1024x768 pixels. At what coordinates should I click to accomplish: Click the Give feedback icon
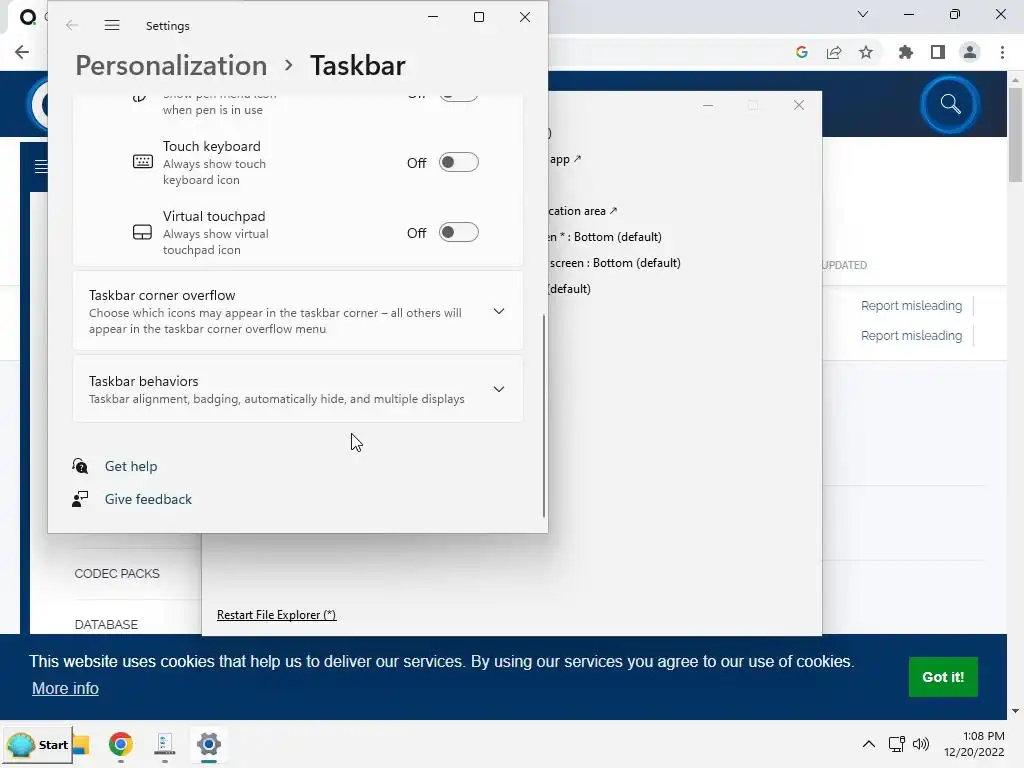[80, 499]
